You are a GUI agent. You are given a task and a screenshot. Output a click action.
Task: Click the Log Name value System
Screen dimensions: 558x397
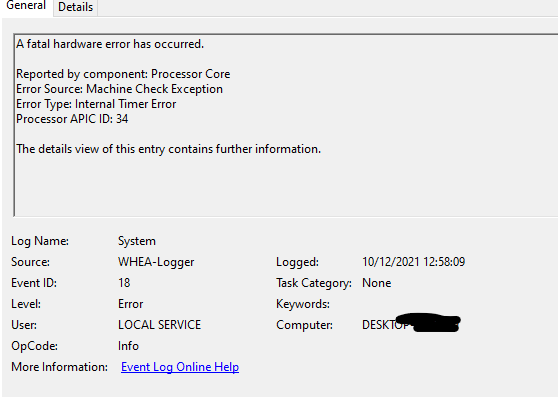tap(137, 241)
